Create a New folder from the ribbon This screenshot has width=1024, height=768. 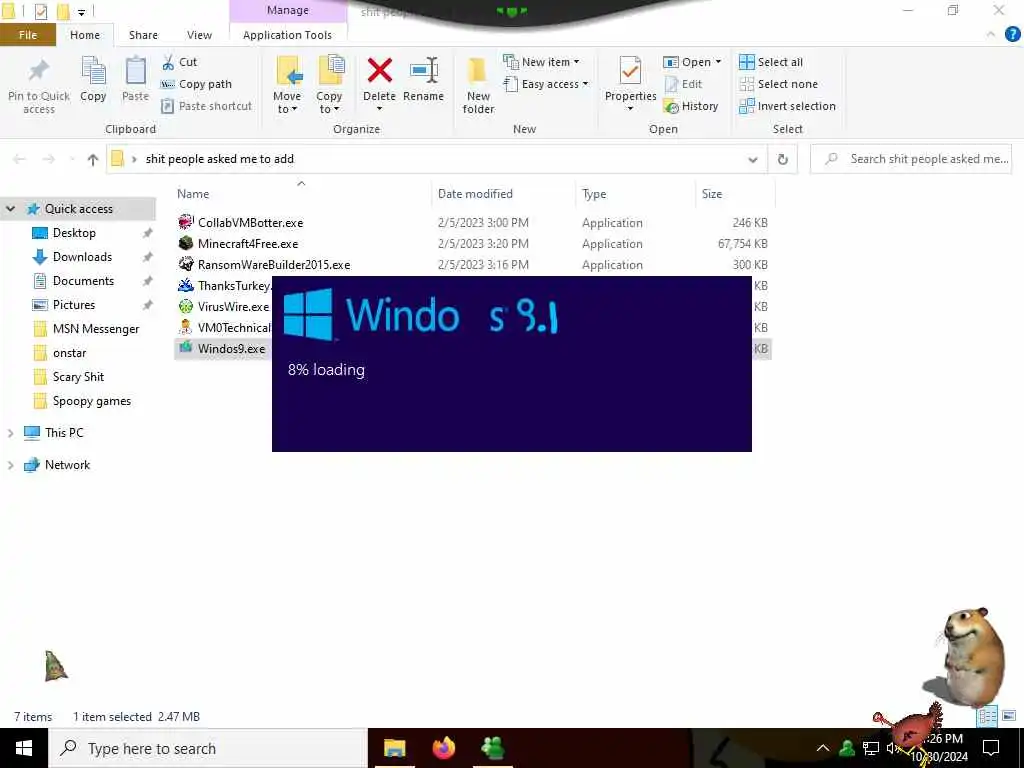[x=478, y=85]
